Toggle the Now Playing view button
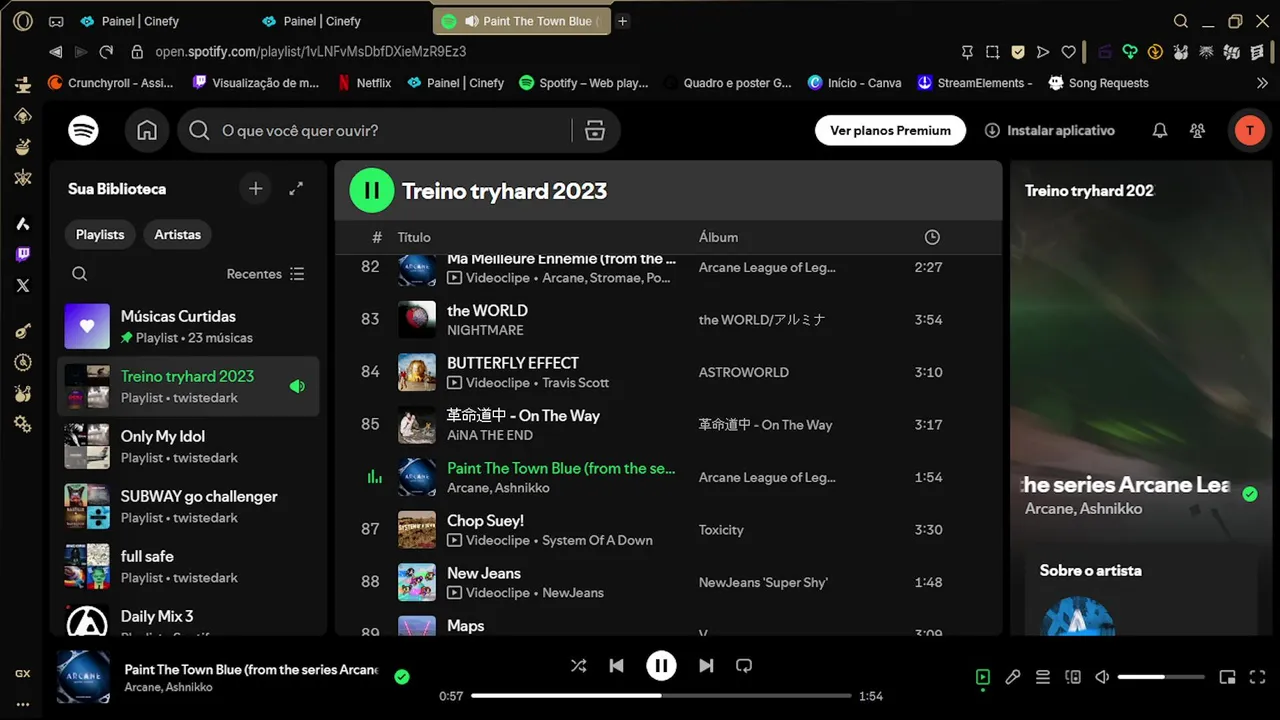 (982, 678)
